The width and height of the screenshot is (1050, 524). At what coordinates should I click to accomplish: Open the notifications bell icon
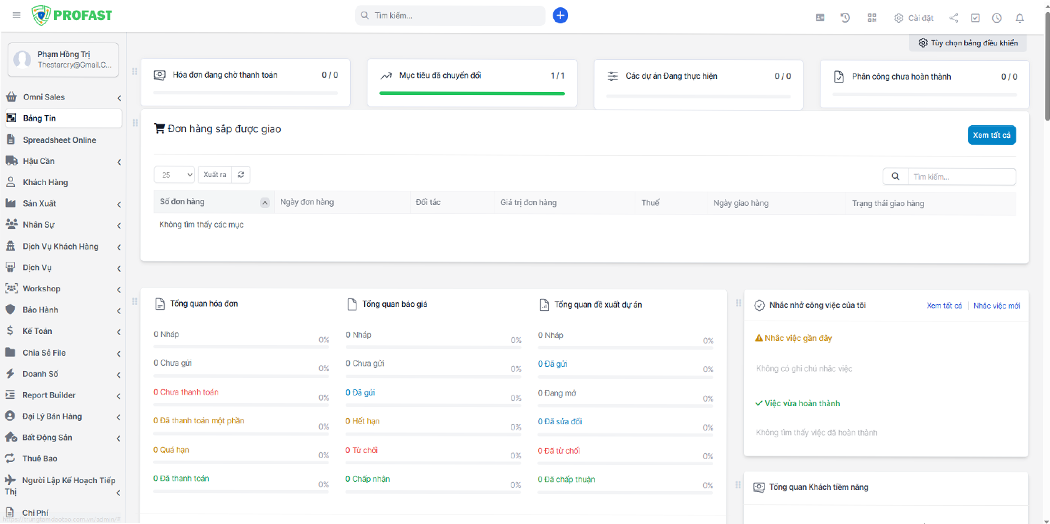pyautogui.click(x=1019, y=18)
